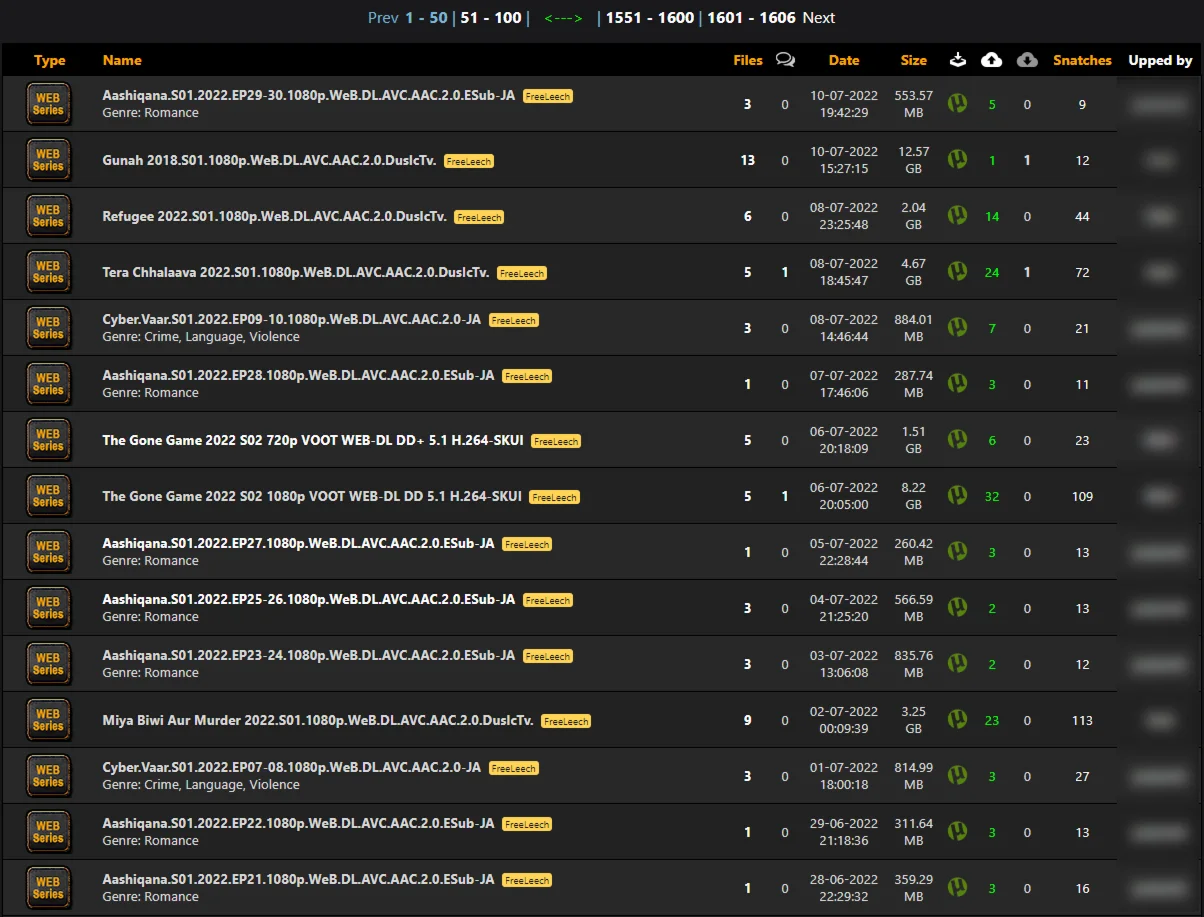
Task: Open Miya Biwi Aur Murder torrent details
Action: 317,720
